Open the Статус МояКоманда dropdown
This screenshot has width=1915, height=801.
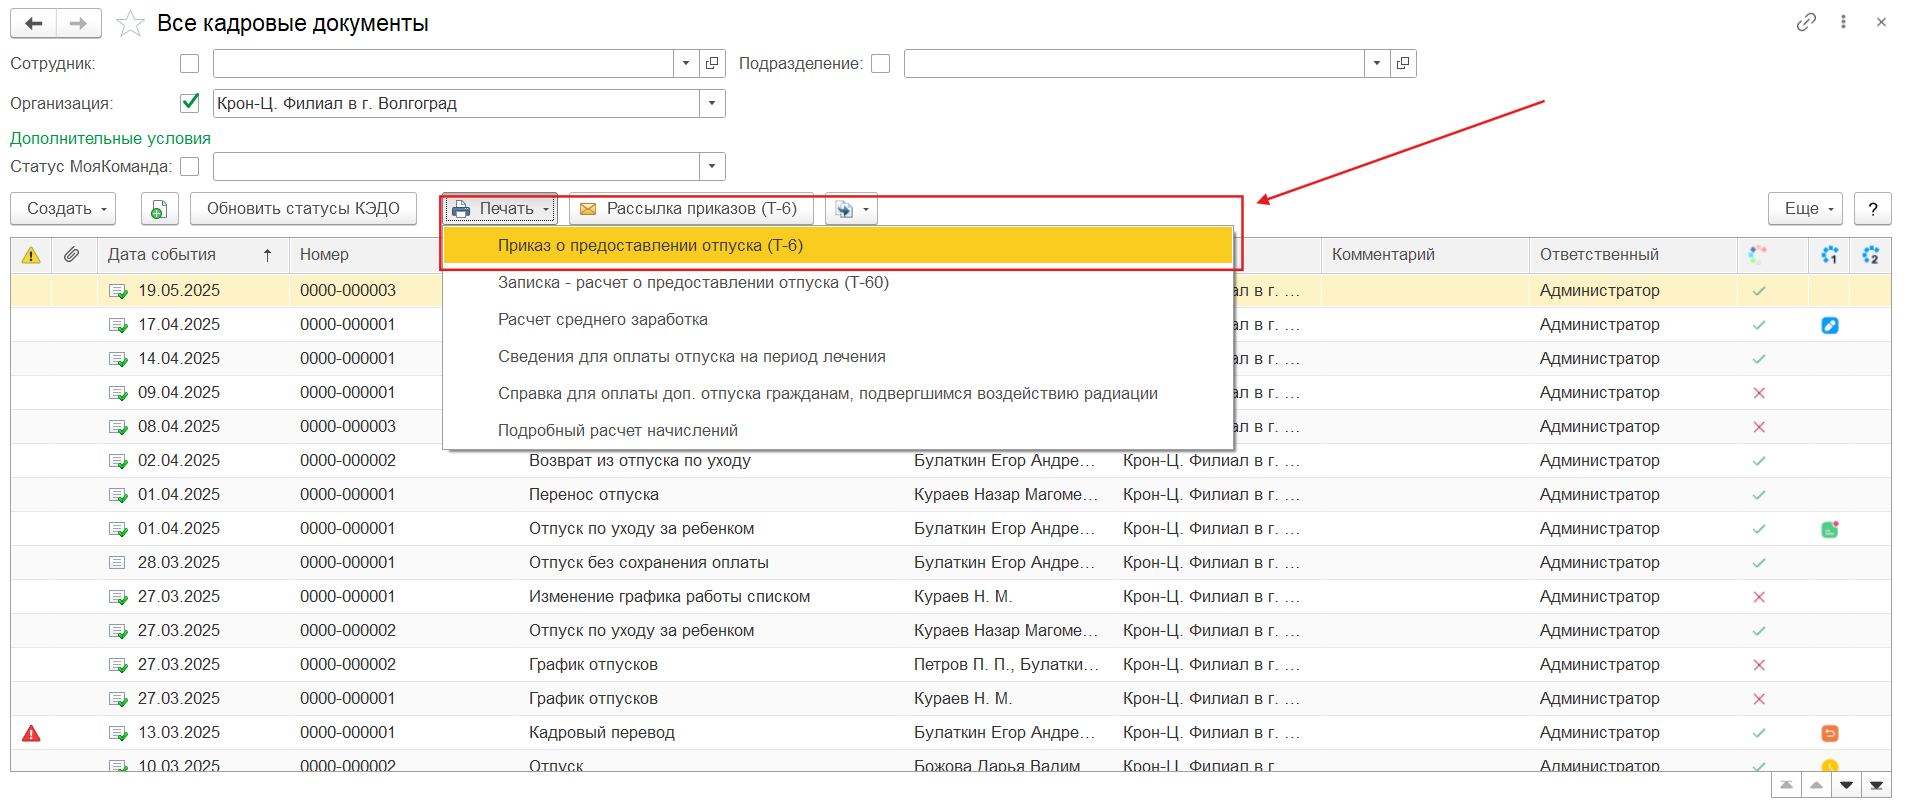click(712, 166)
